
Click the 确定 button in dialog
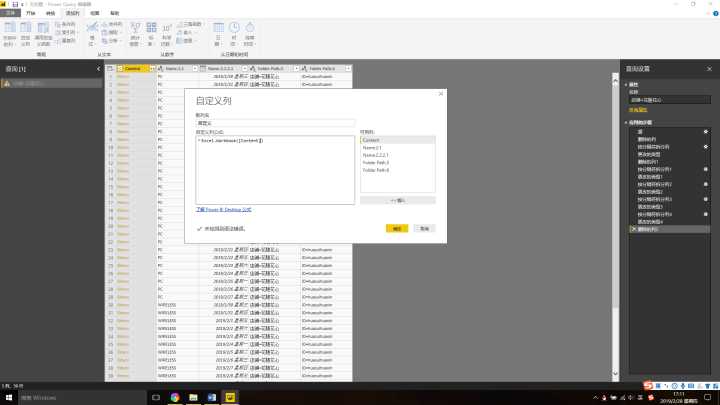pyautogui.click(x=397, y=228)
